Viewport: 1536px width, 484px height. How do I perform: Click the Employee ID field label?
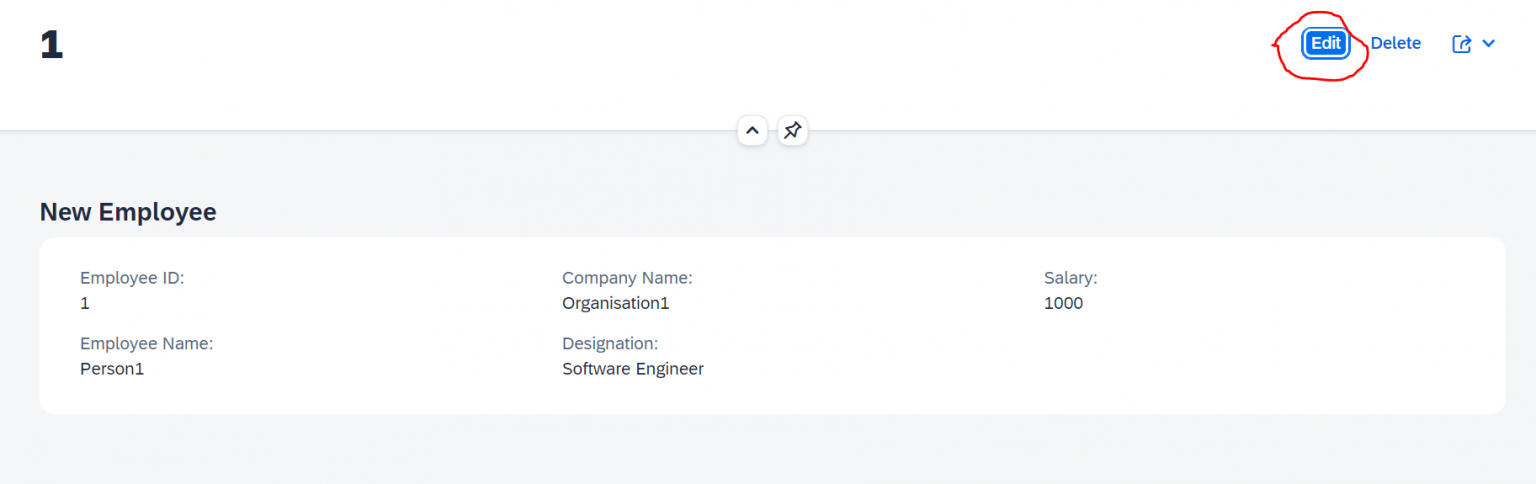132,278
